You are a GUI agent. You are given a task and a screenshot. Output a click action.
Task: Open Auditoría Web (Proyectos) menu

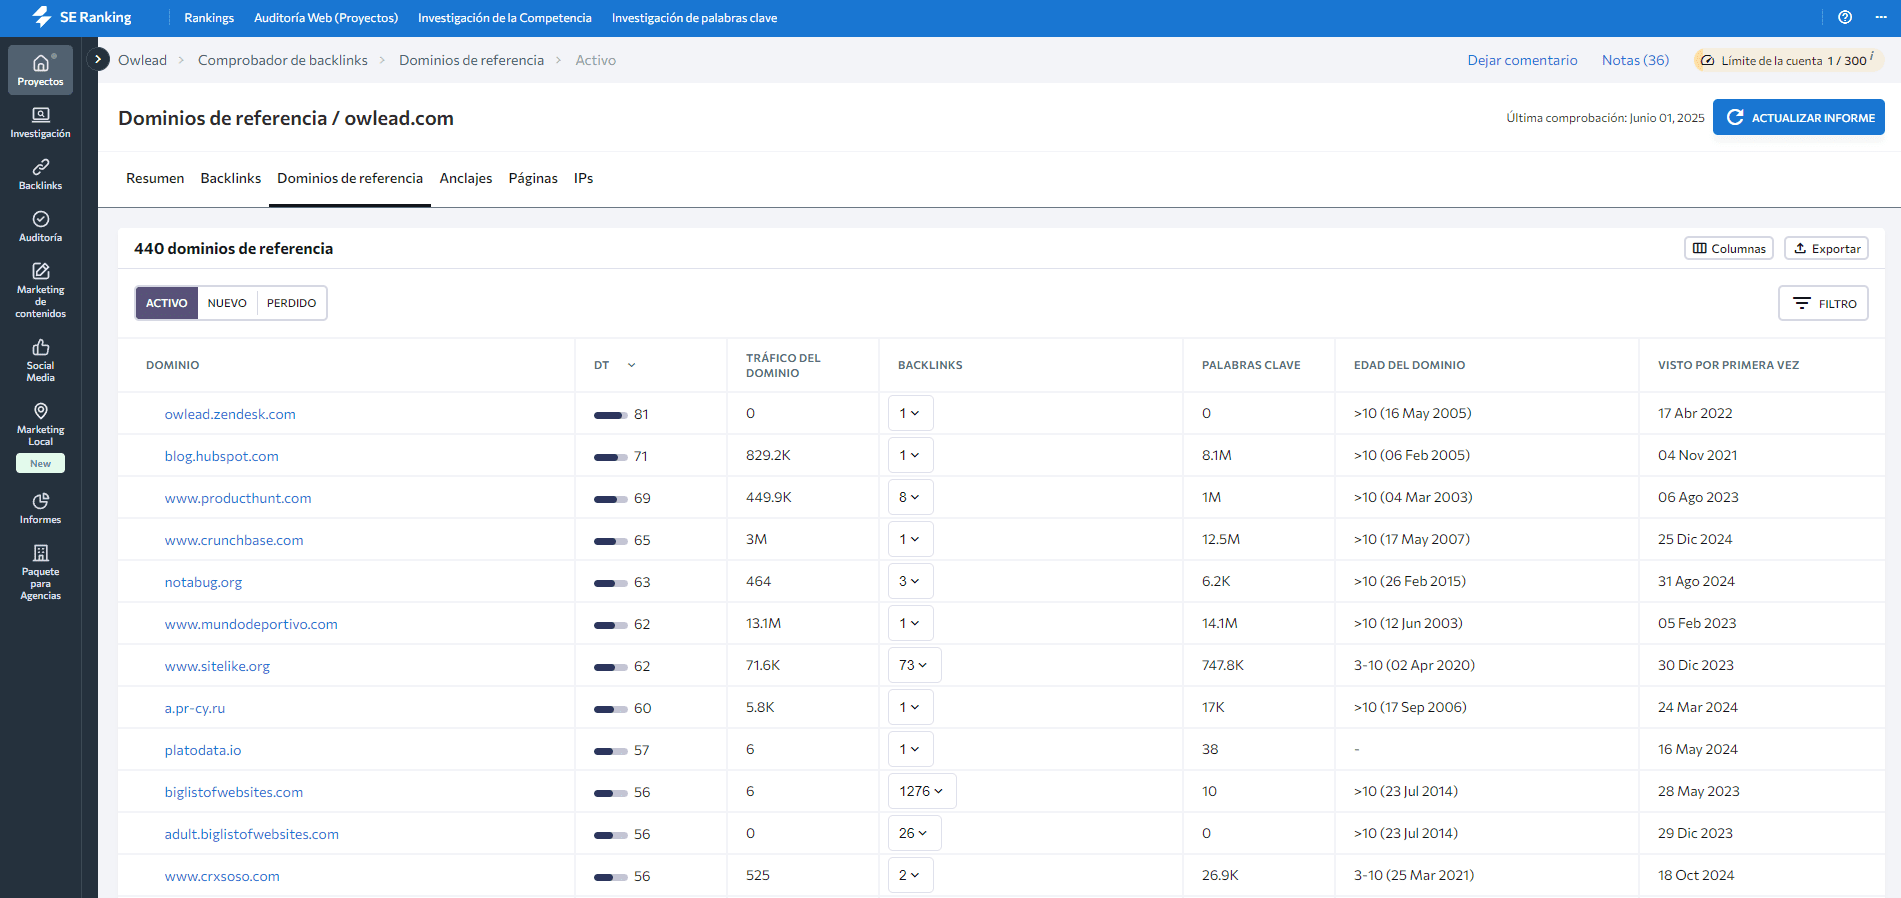pos(326,18)
